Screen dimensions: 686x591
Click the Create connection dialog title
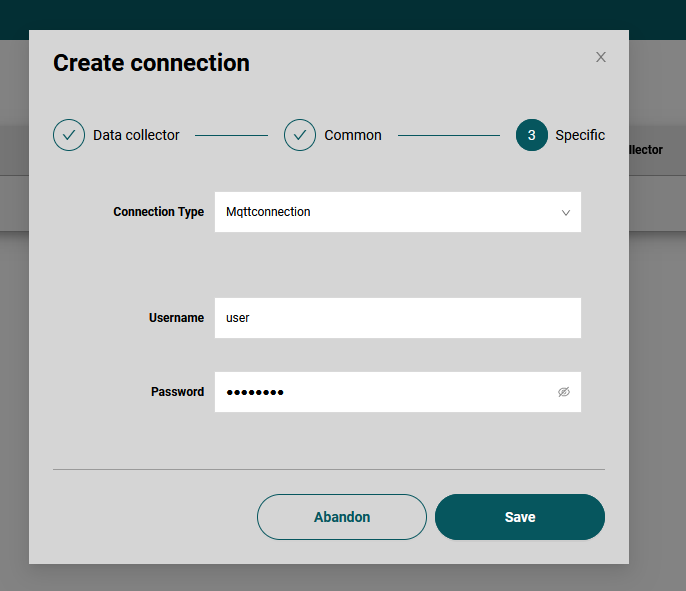[151, 63]
